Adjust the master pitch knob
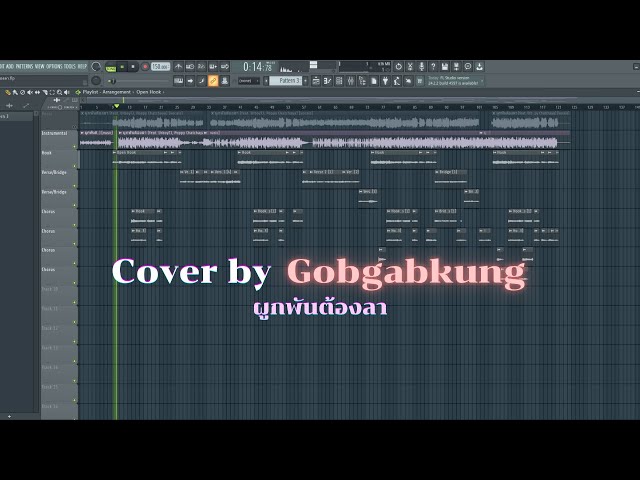 (x=96, y=80)
